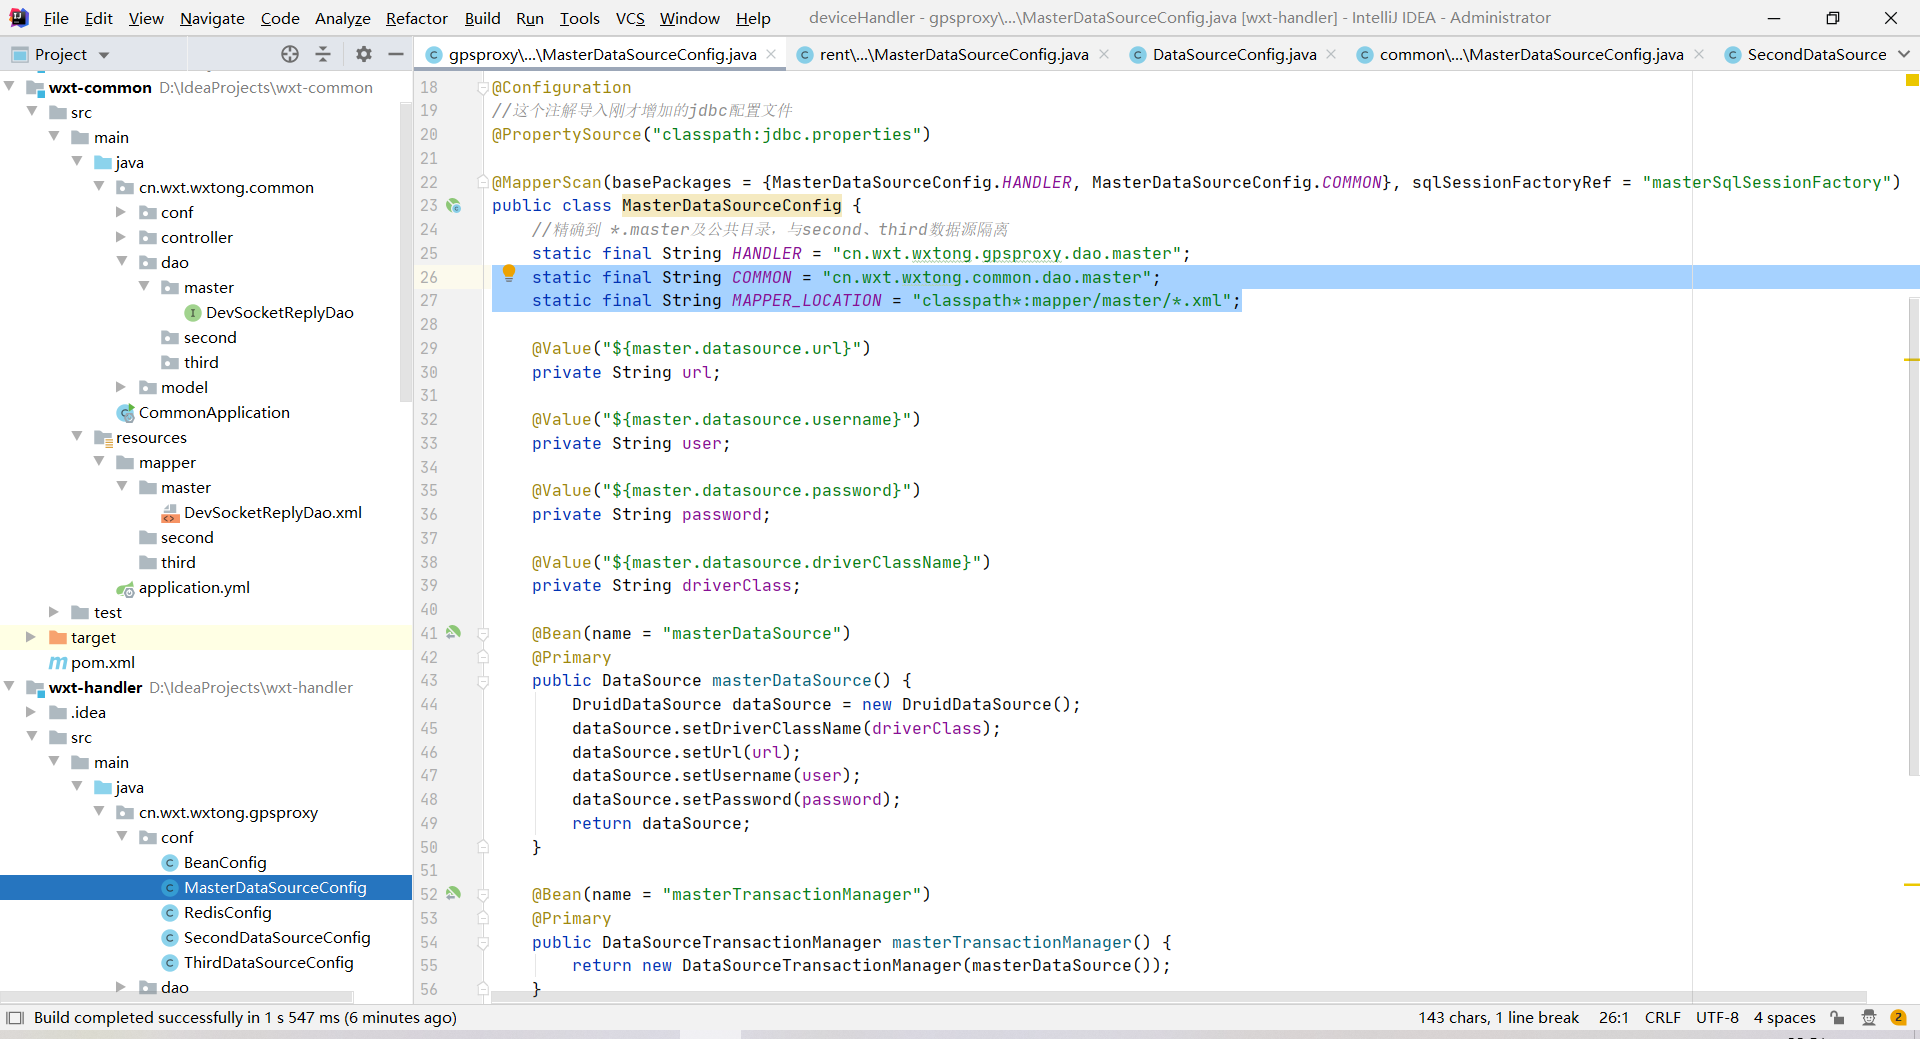The height and width of the screenshot is (1039, 1920).
Task: Click UTF-8 encoding in status bar
Action: click(1717, 1017)
